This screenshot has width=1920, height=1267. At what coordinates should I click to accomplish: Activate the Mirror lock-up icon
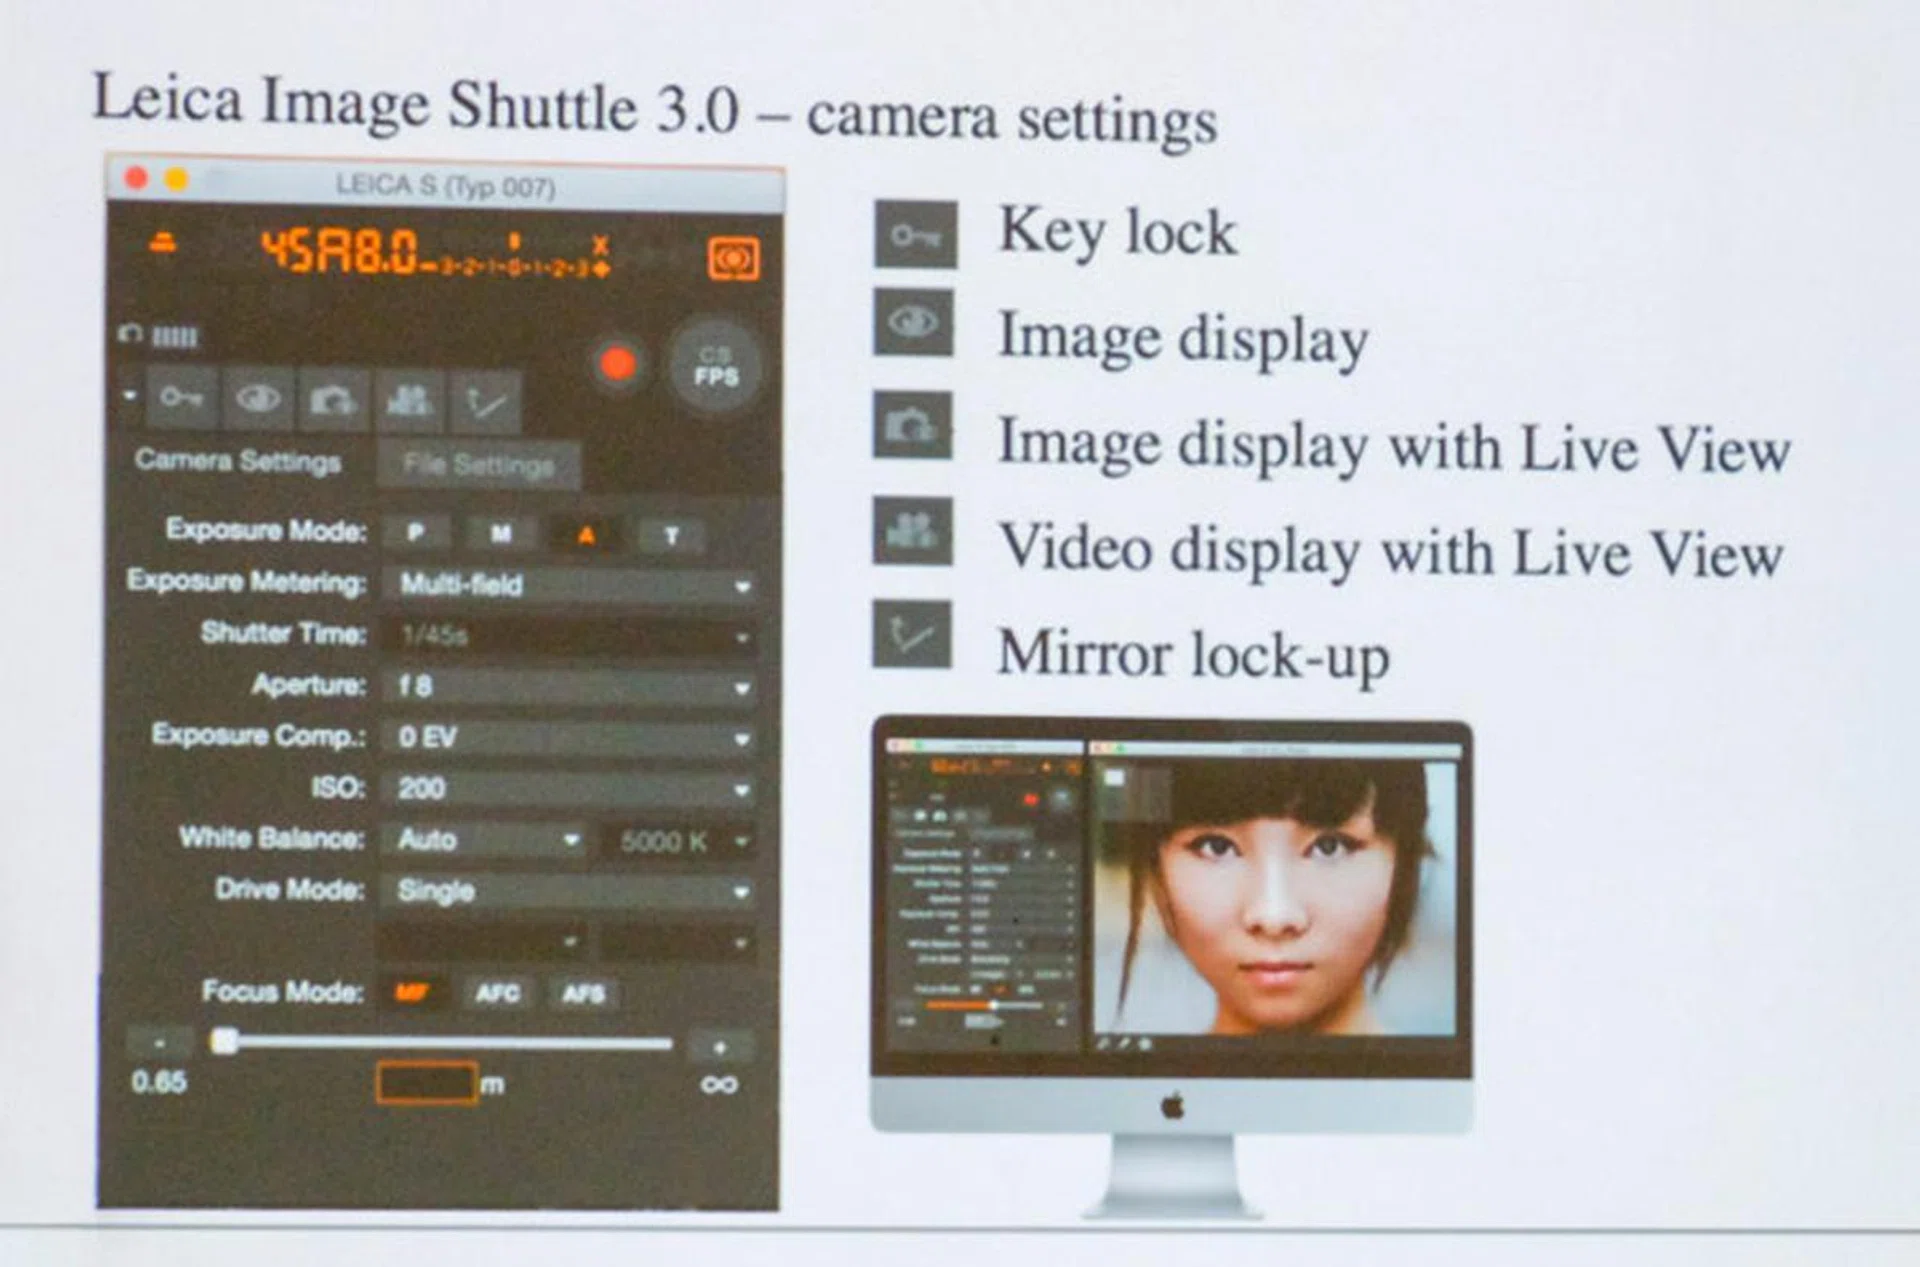pos(485,401)
